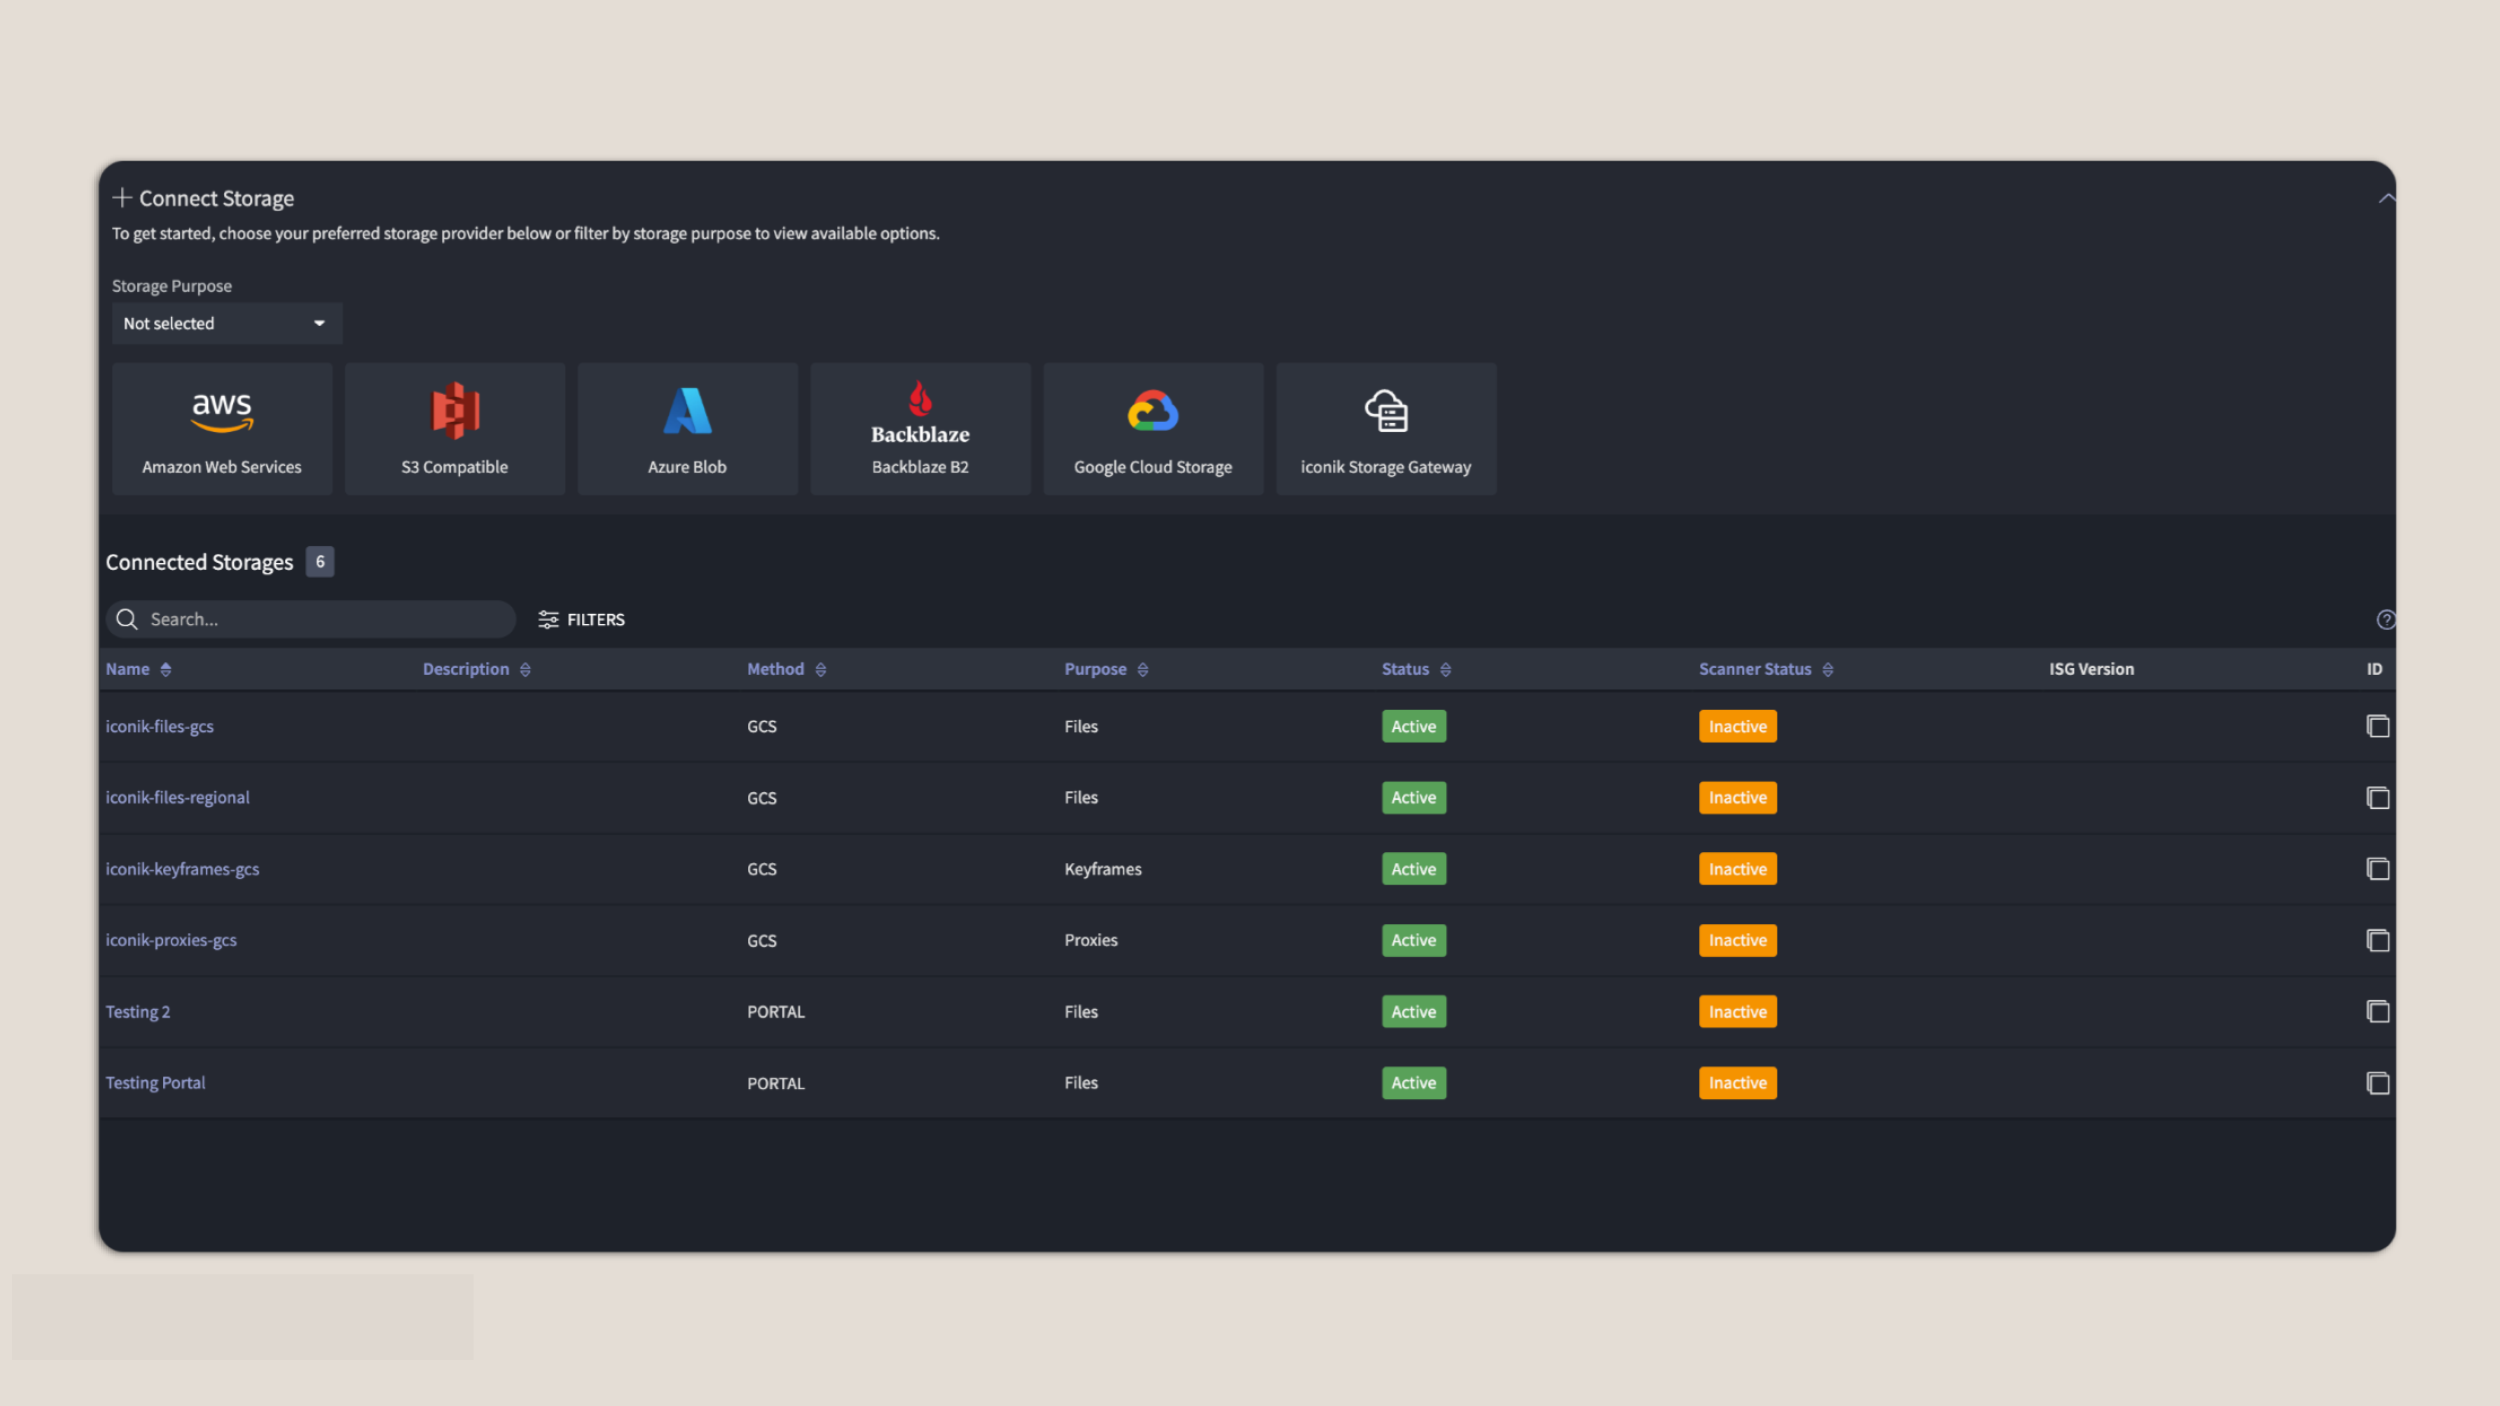Open the Storage Purpose dropdown

[x=227, y=323]
